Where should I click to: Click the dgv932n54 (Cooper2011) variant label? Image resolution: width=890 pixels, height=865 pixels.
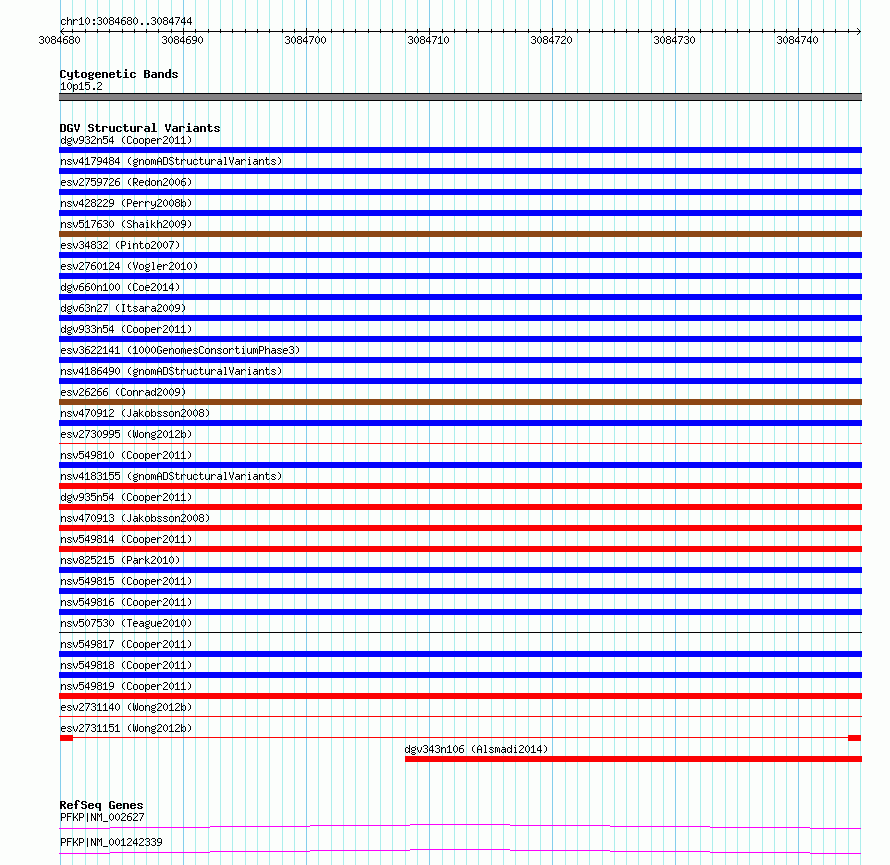126,140
